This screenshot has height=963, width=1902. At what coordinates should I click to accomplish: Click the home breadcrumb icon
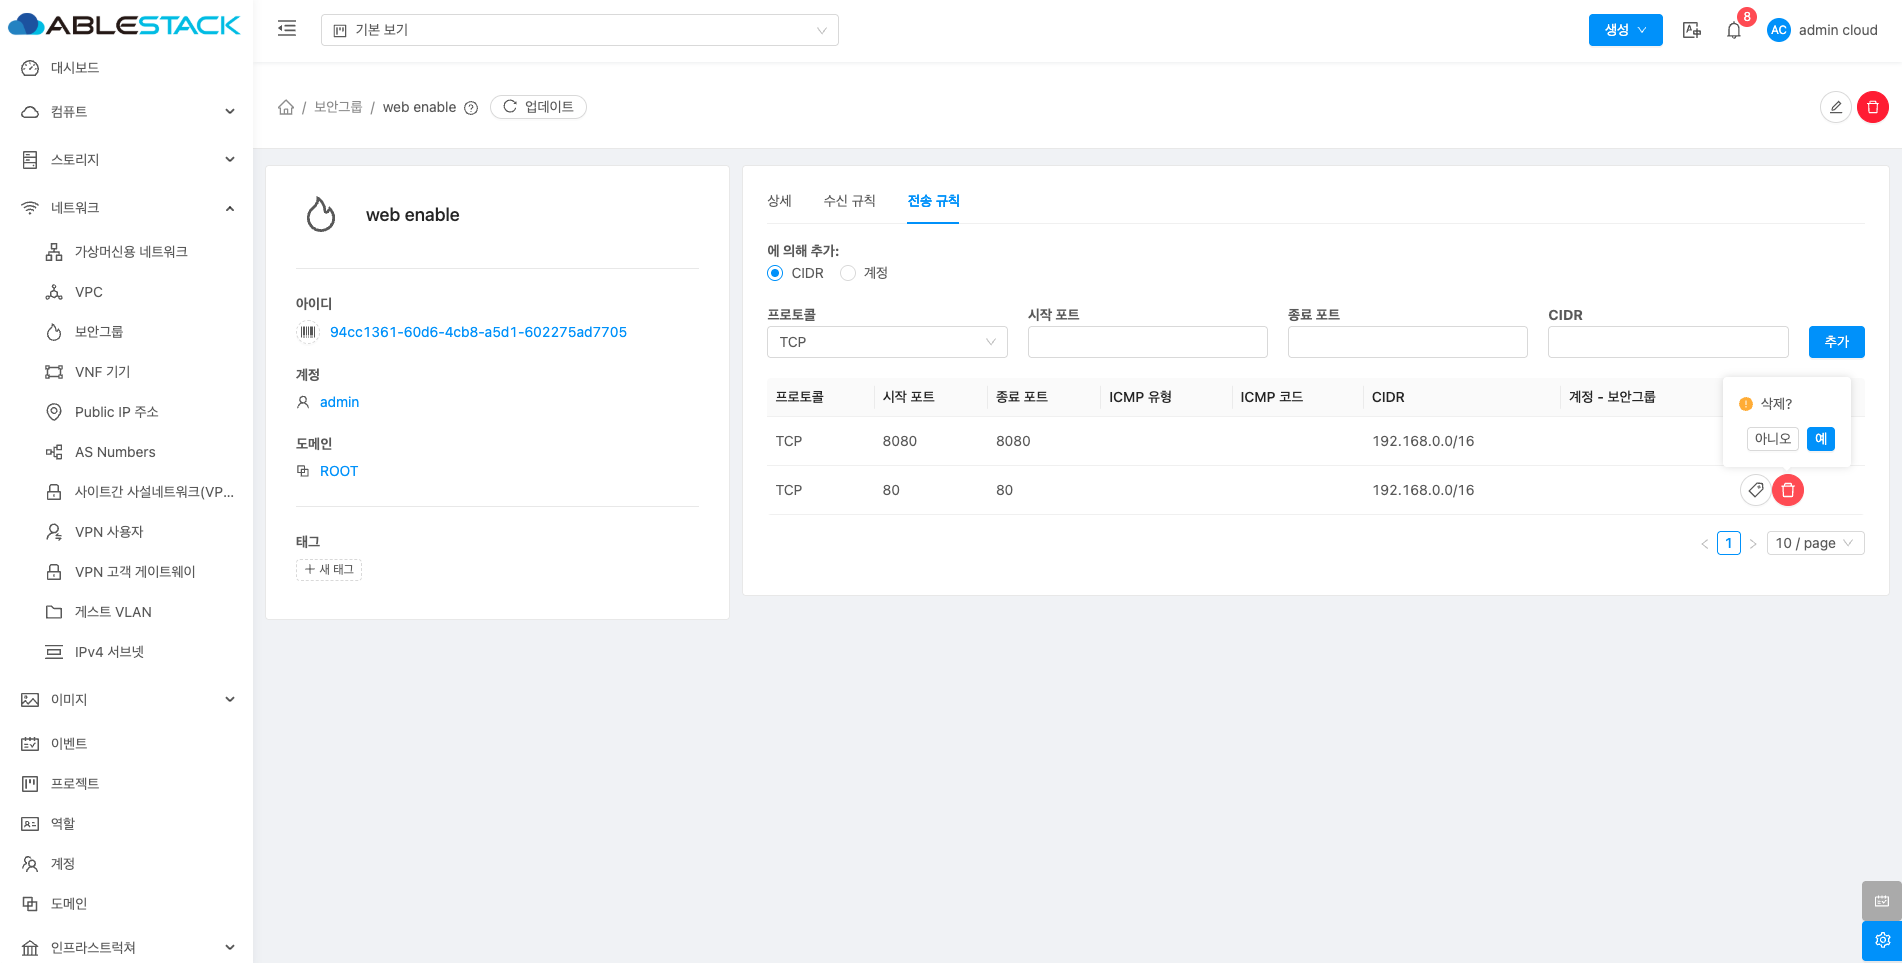point(286,107)
